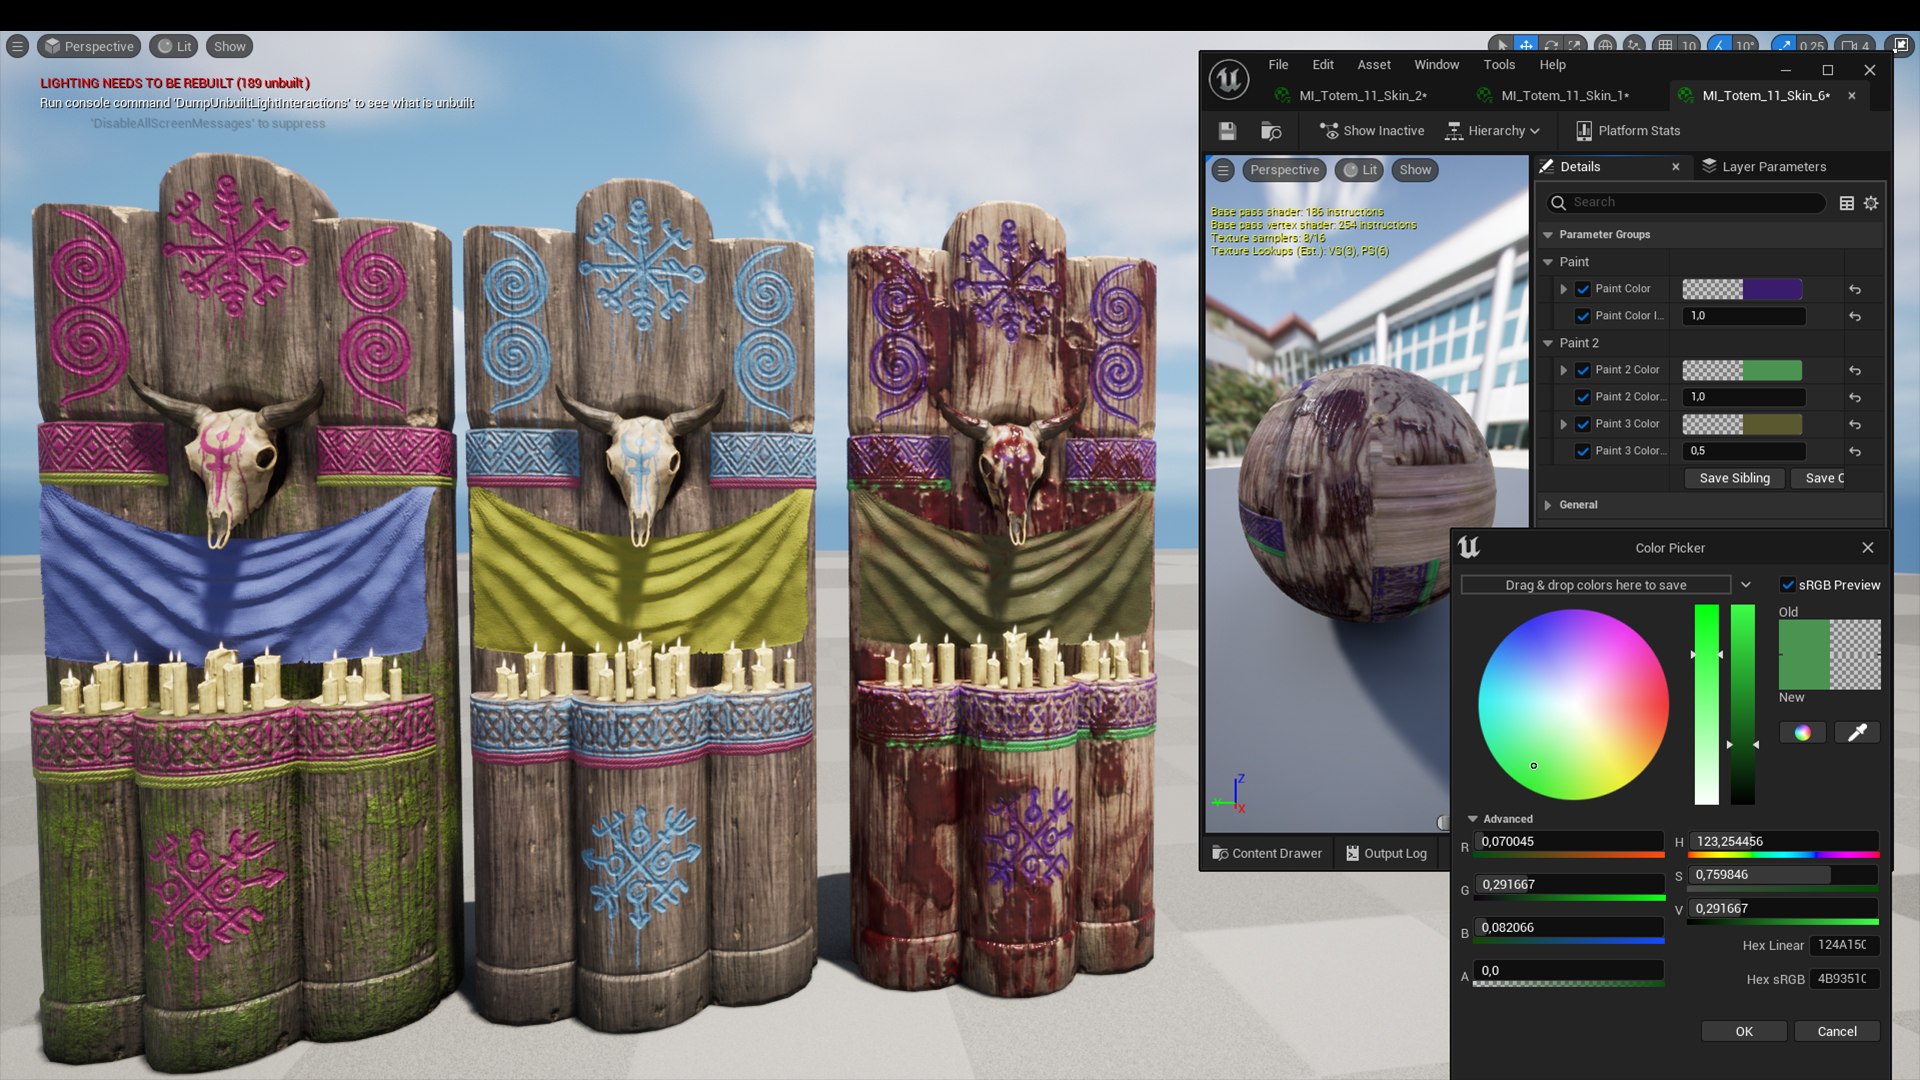Toggle the Paint 2 Color override checkbox
The width and height of the screenshot is (1920, 1080).
pos(1583,370)
